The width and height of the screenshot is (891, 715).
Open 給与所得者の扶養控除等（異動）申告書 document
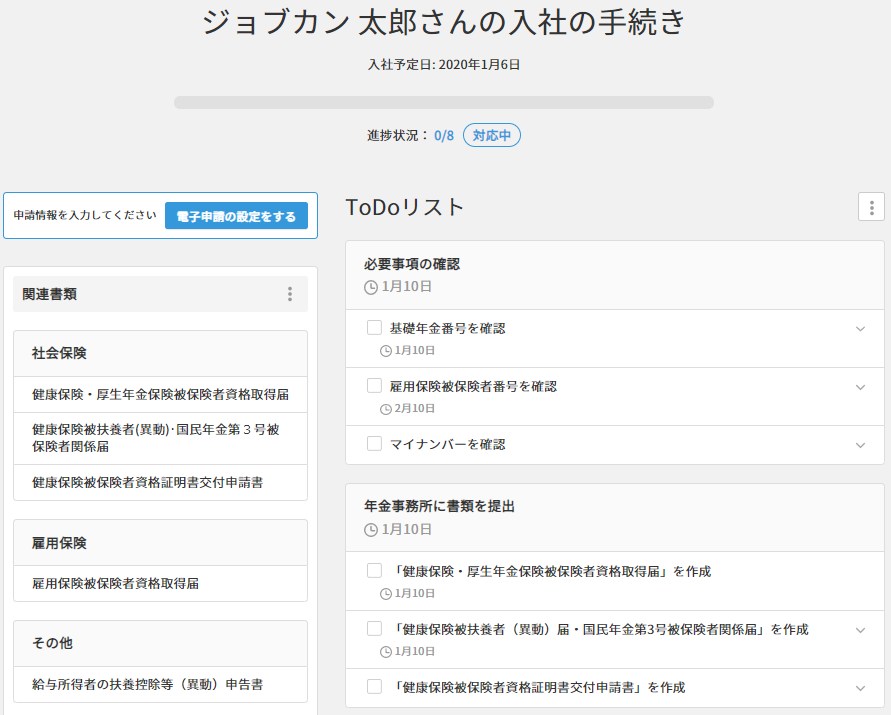point(147,685)
